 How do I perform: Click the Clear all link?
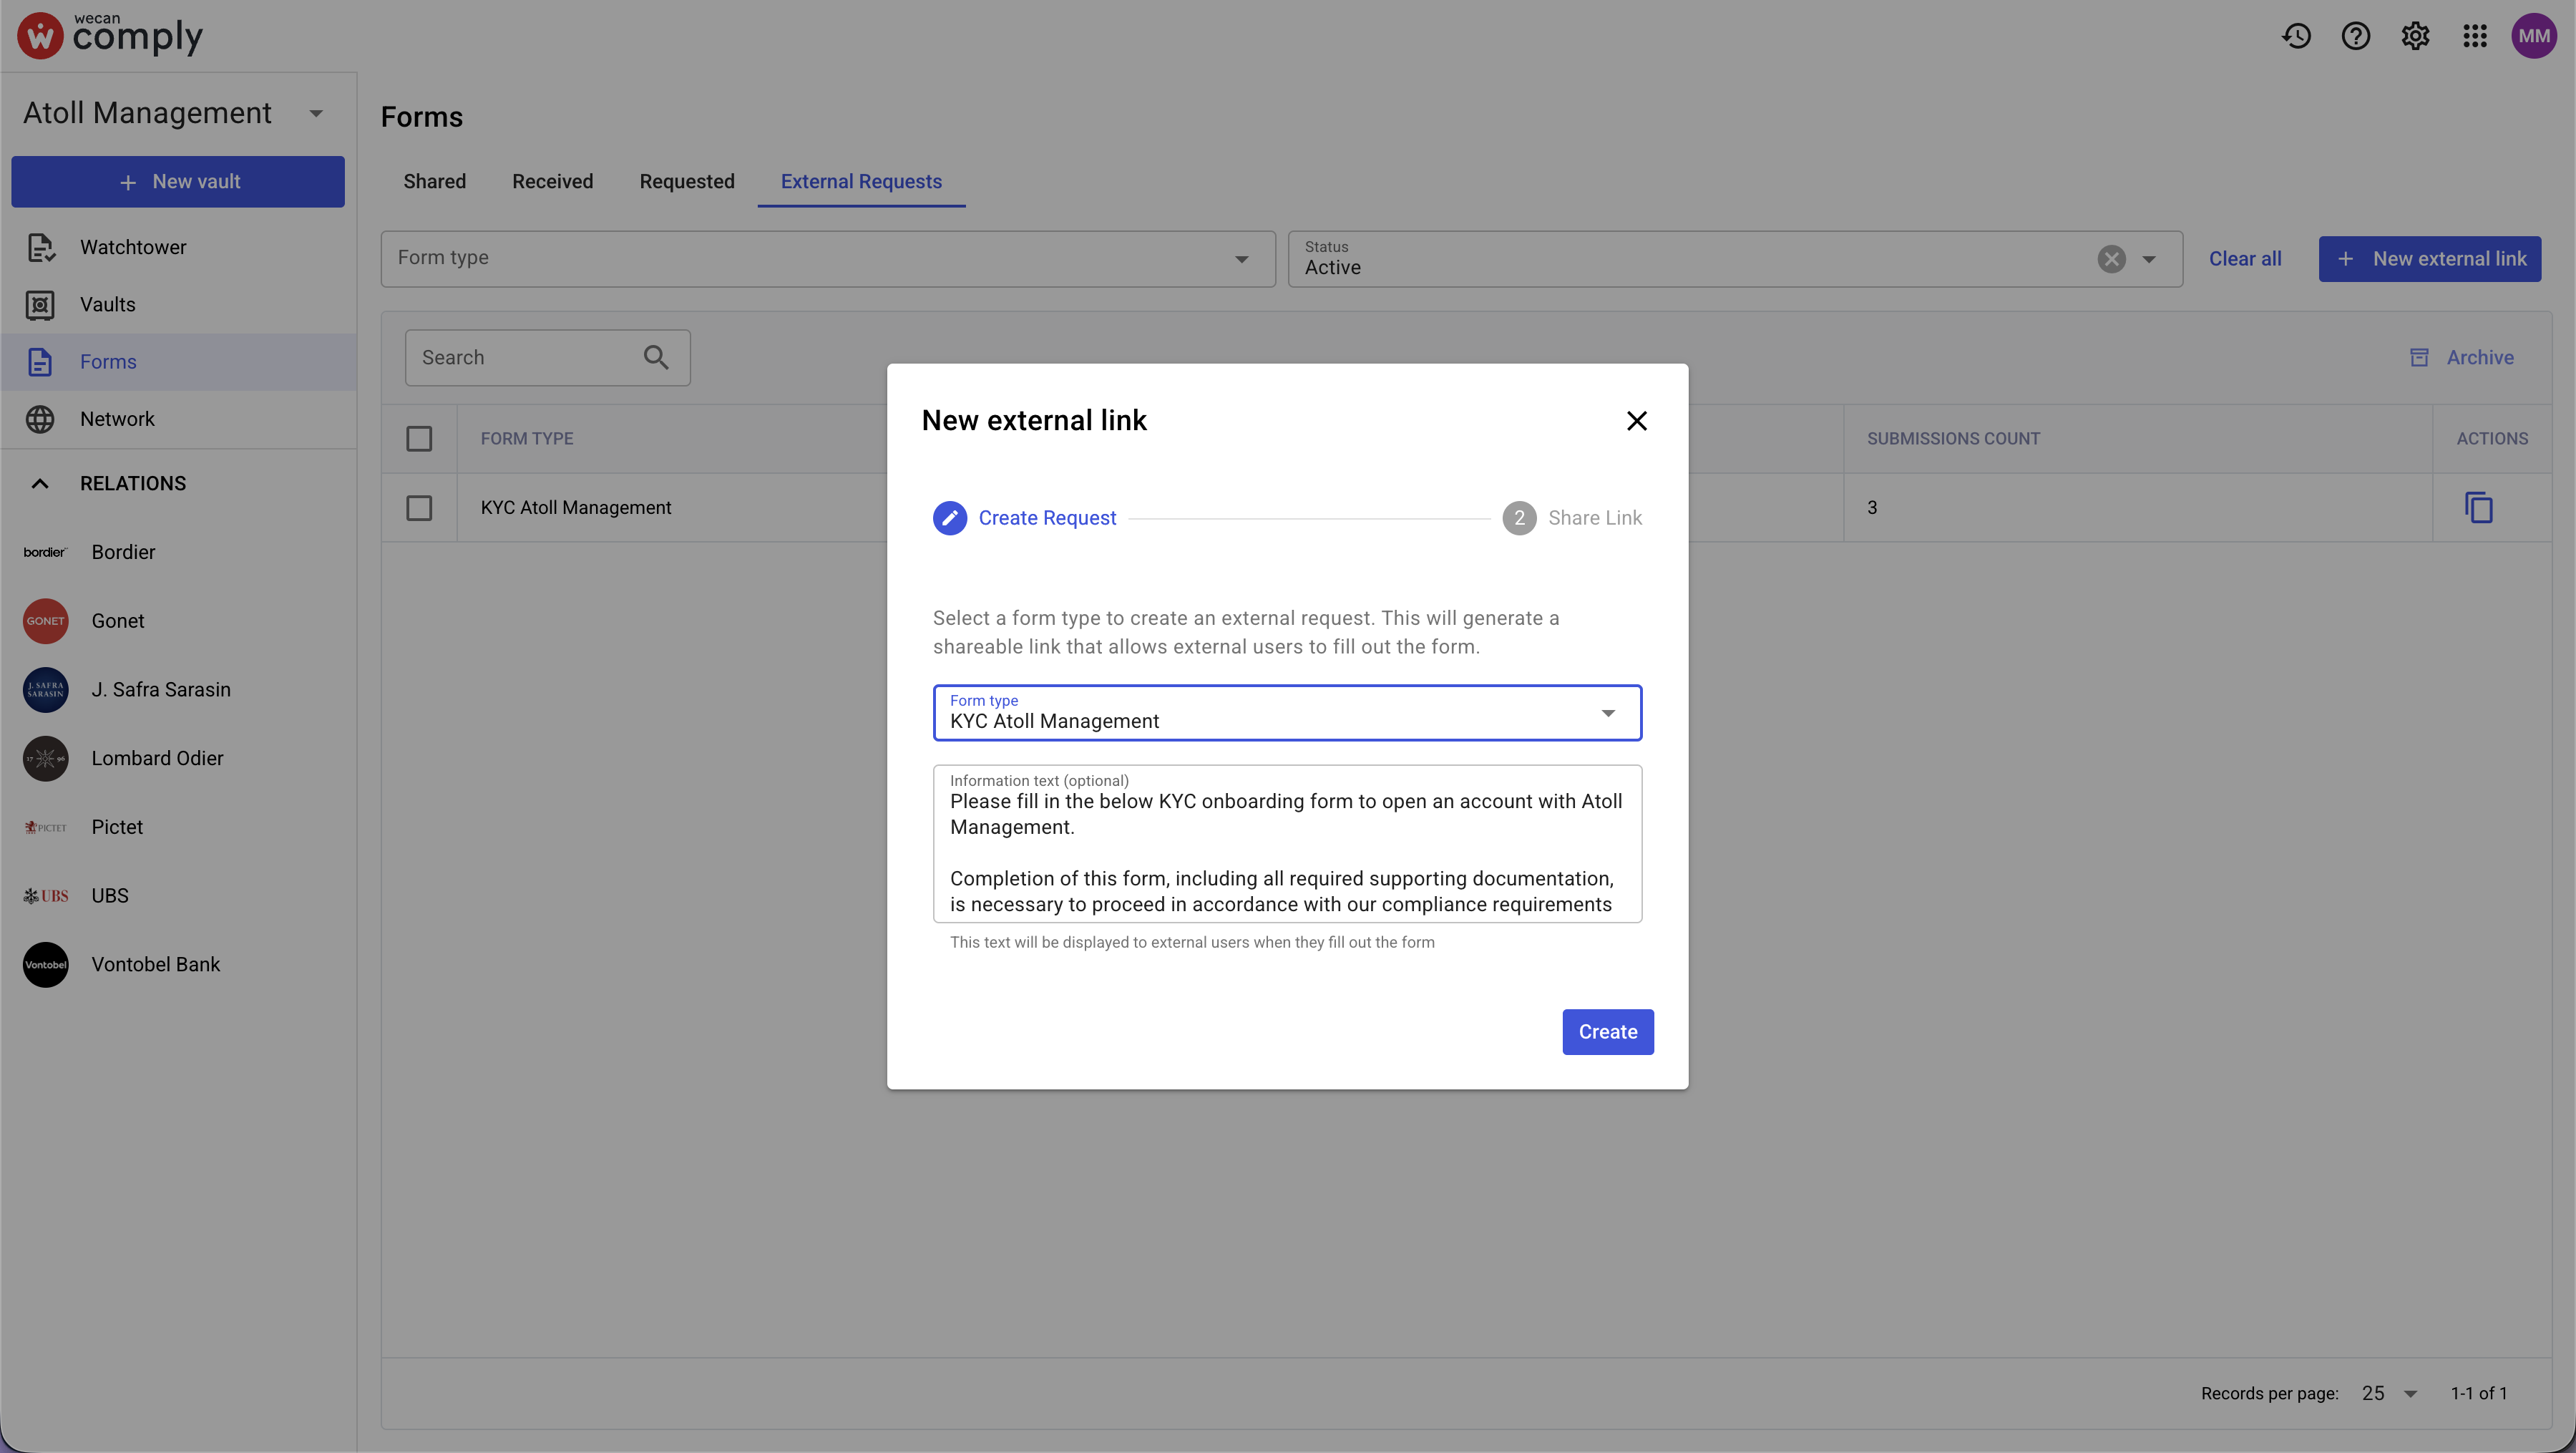(2244, 259)
